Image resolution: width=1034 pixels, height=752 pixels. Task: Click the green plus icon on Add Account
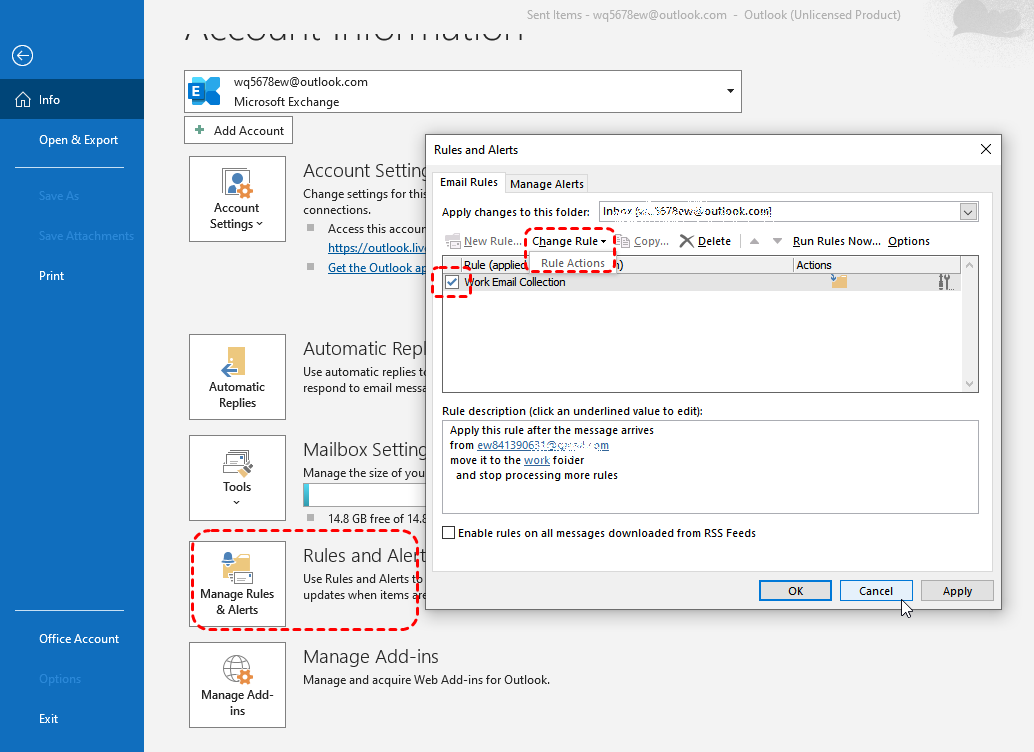coord(199,130)
